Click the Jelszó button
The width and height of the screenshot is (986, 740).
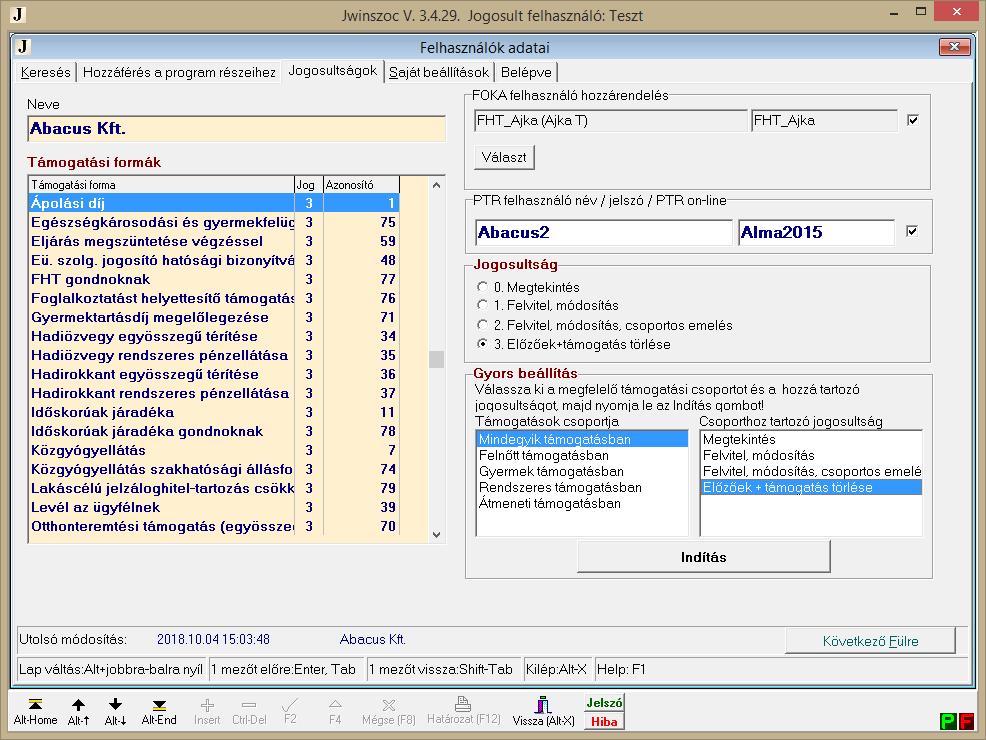pos(604,703)
